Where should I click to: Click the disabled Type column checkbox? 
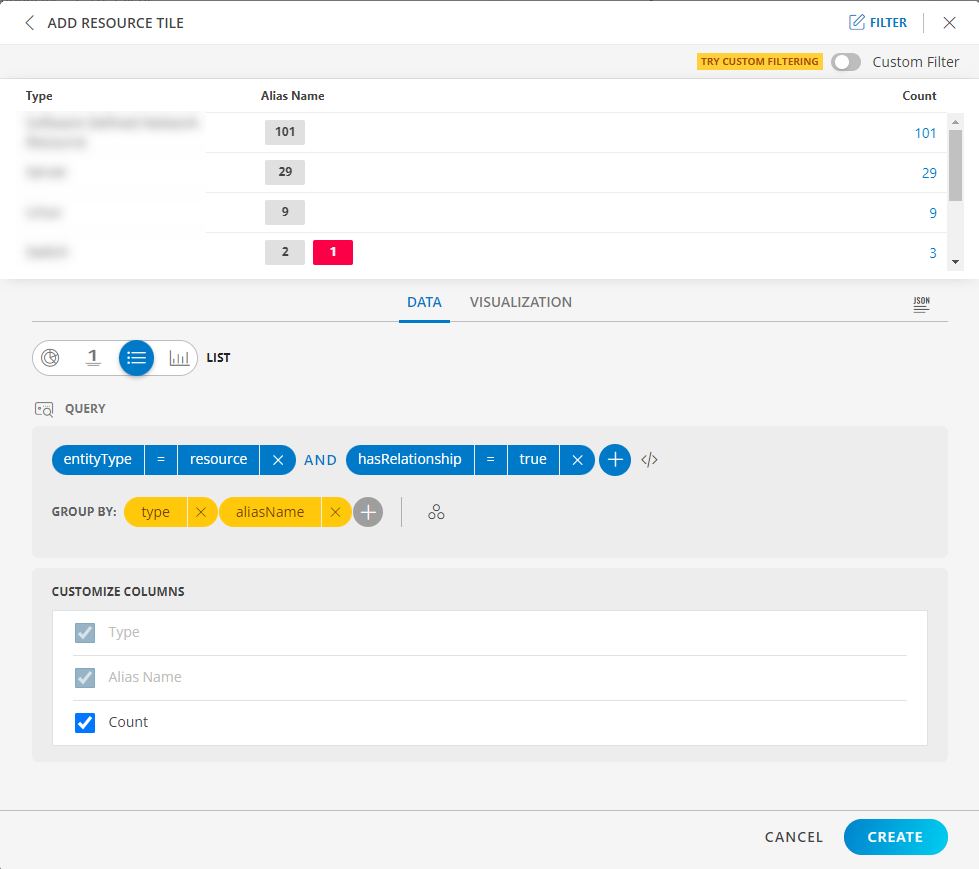pyautogui.click(x=84, y=632)
